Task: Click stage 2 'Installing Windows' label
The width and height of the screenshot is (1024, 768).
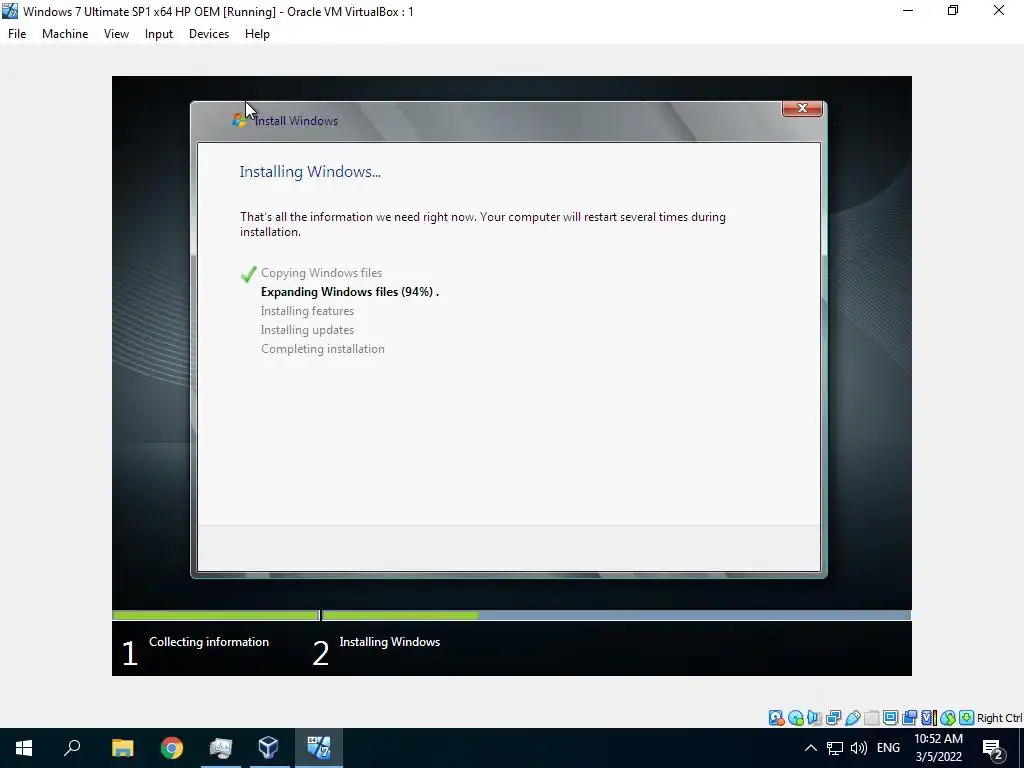Action: pyautogui.click(x=389, y=642)
